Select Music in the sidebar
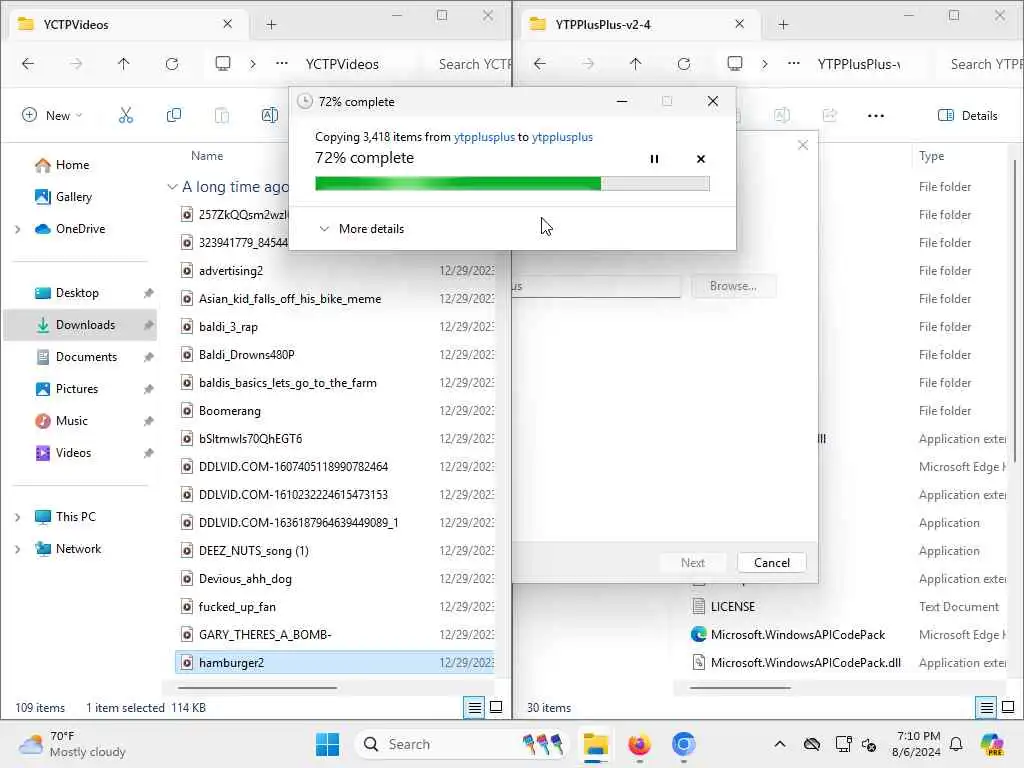The height and width of the screenshot is (768, 1024). (x=71, y=421)
